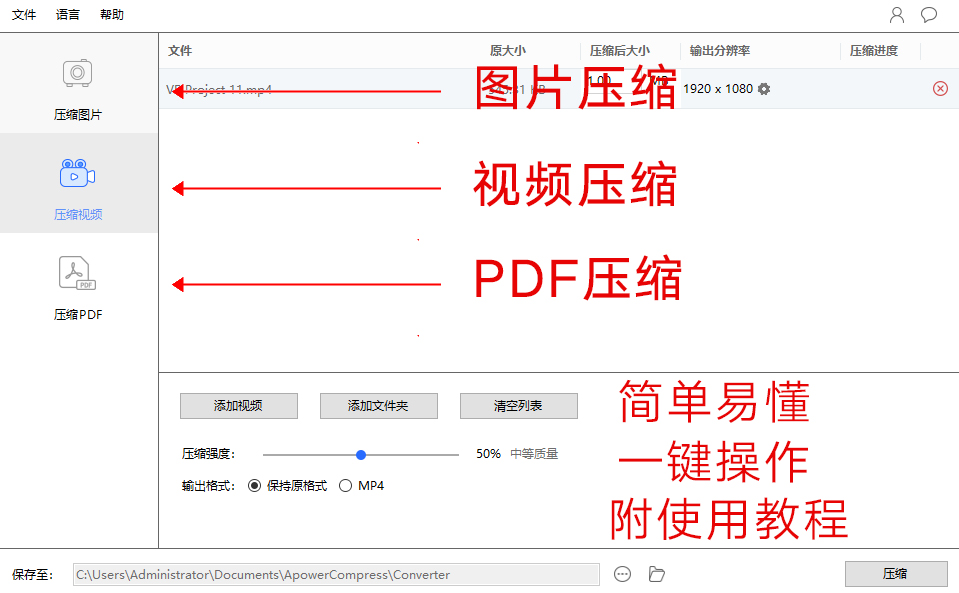959x593 pixels.
Task: Click the 50% compression value text
Action: (488, 454)
